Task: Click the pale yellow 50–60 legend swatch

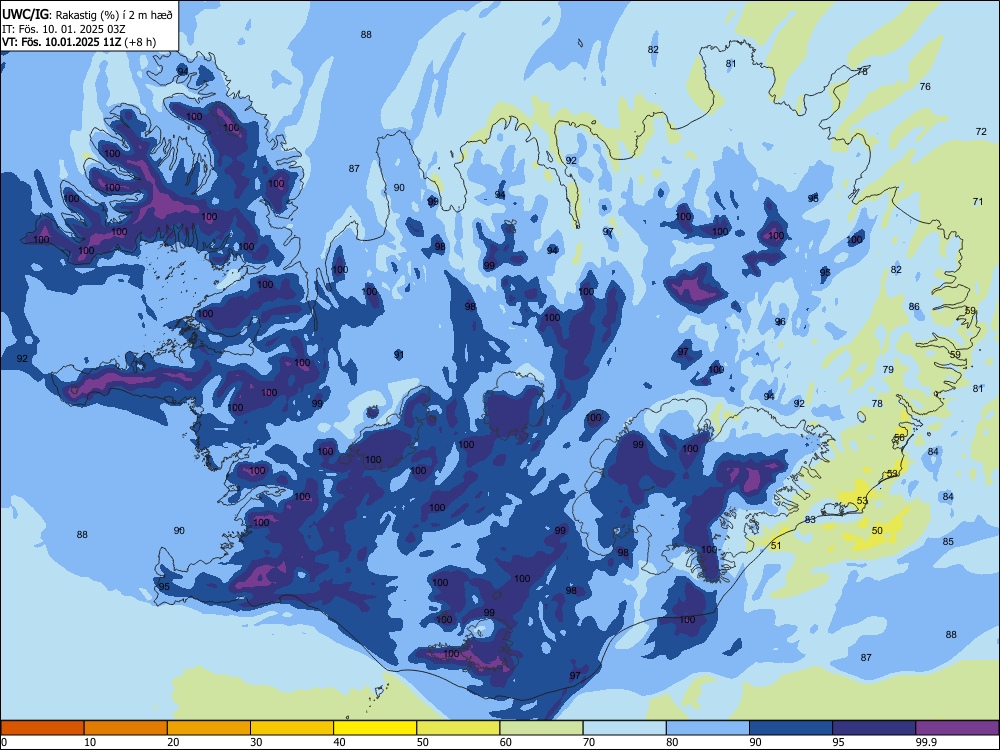Action: point(458,728)
